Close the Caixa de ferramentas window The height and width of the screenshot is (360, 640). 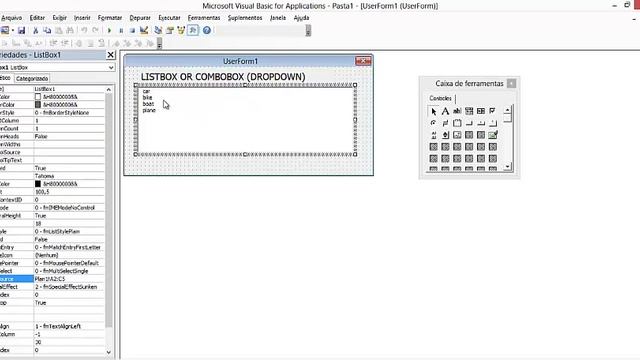(x=511, y=83)
